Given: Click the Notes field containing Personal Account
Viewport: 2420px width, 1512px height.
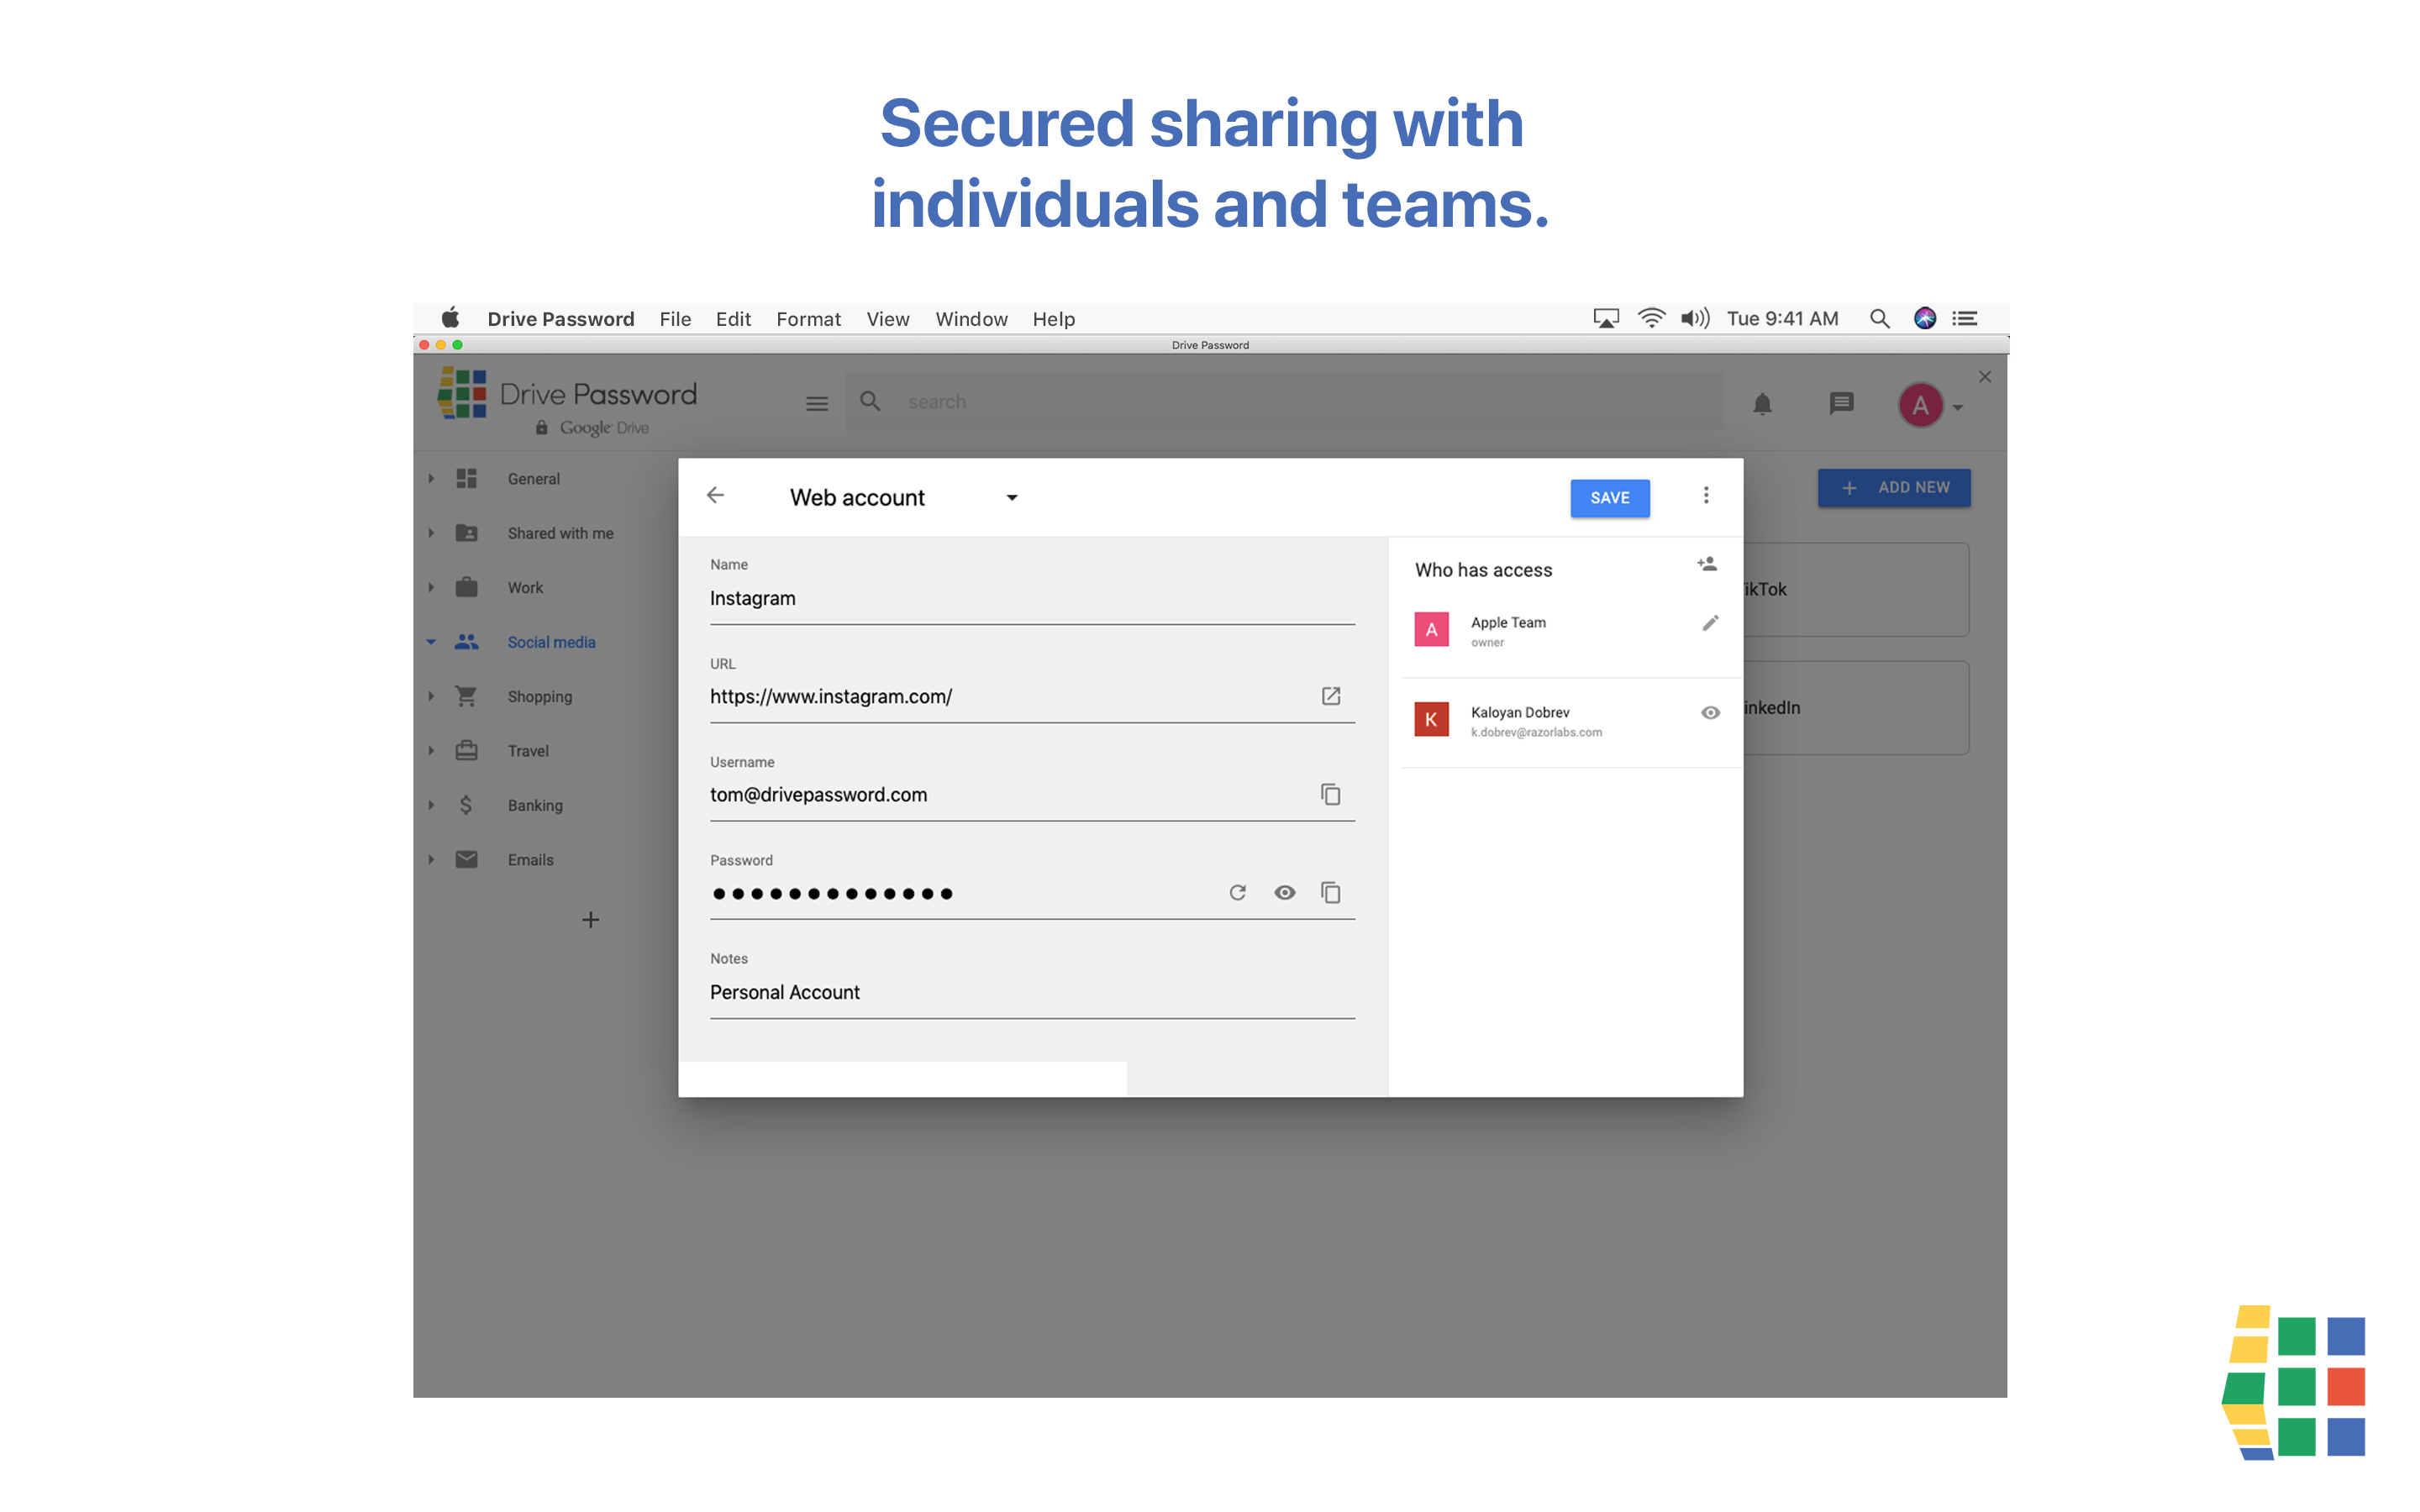Looking at the screenshot, I should 1032,992.
